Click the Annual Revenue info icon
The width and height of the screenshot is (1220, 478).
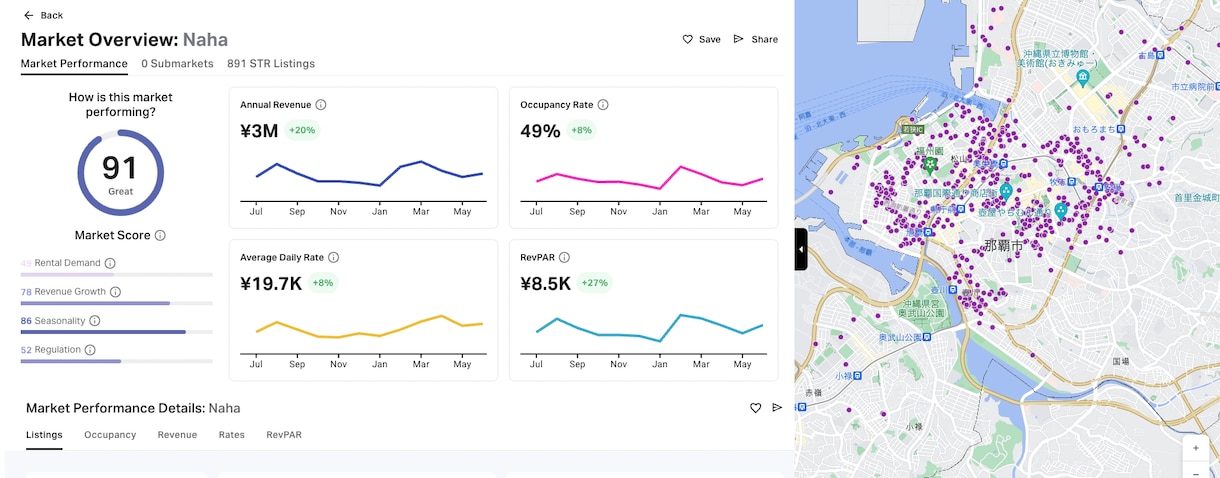[321, 105]
